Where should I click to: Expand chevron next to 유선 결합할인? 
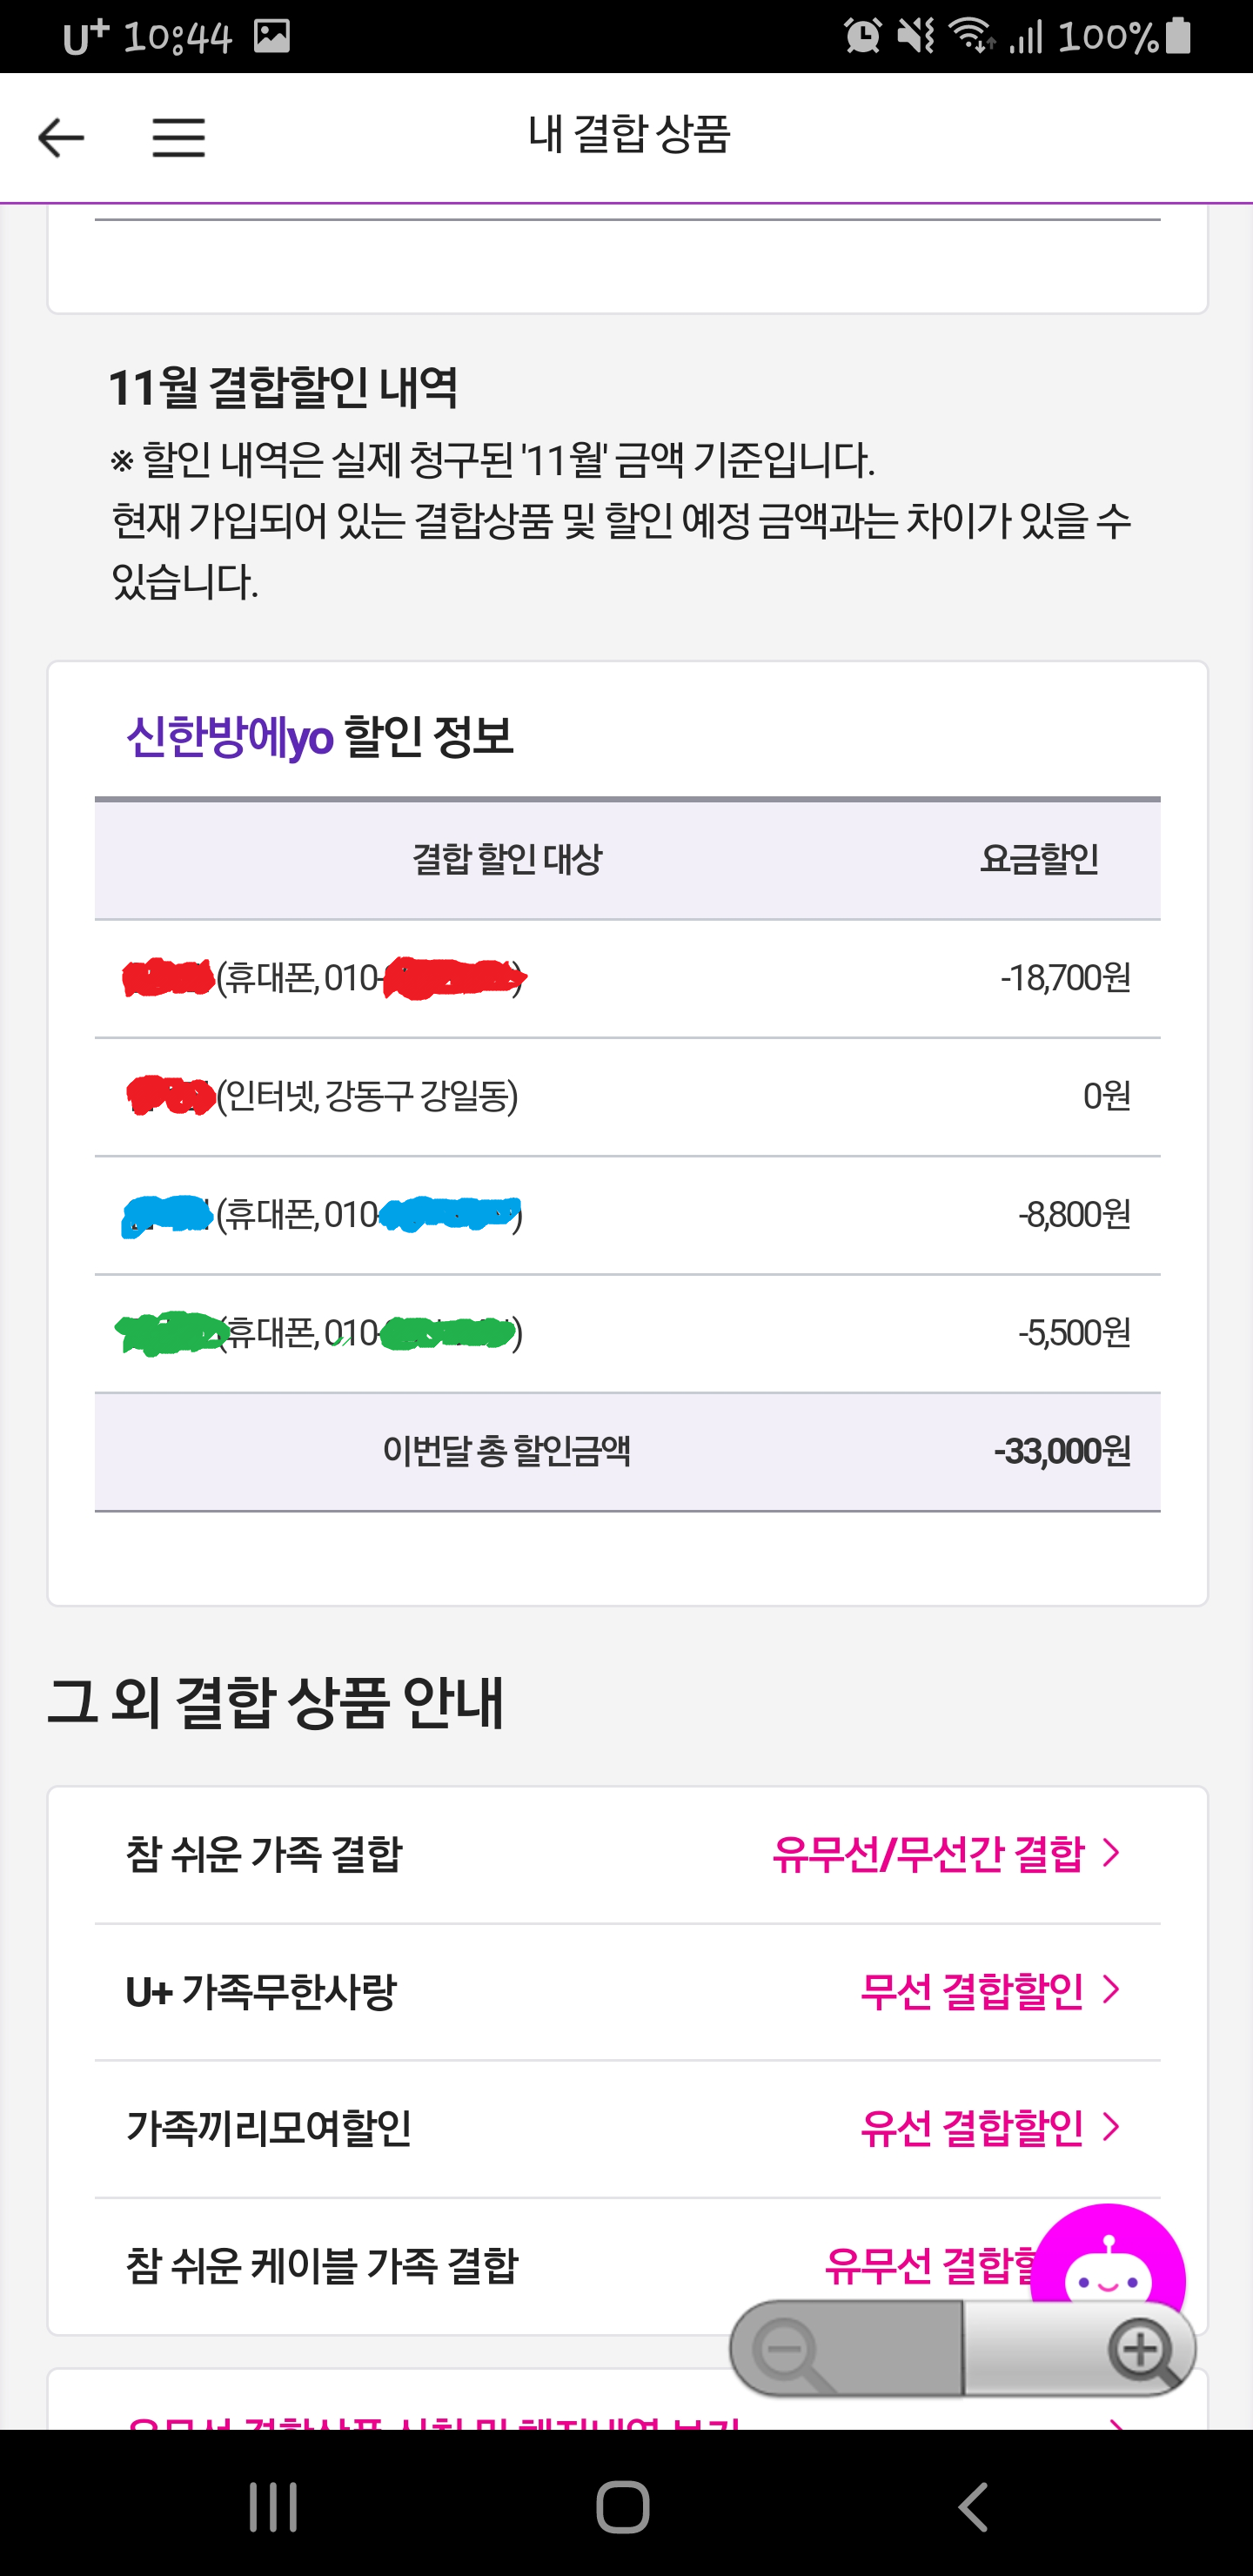[x=1111, y=2127]
